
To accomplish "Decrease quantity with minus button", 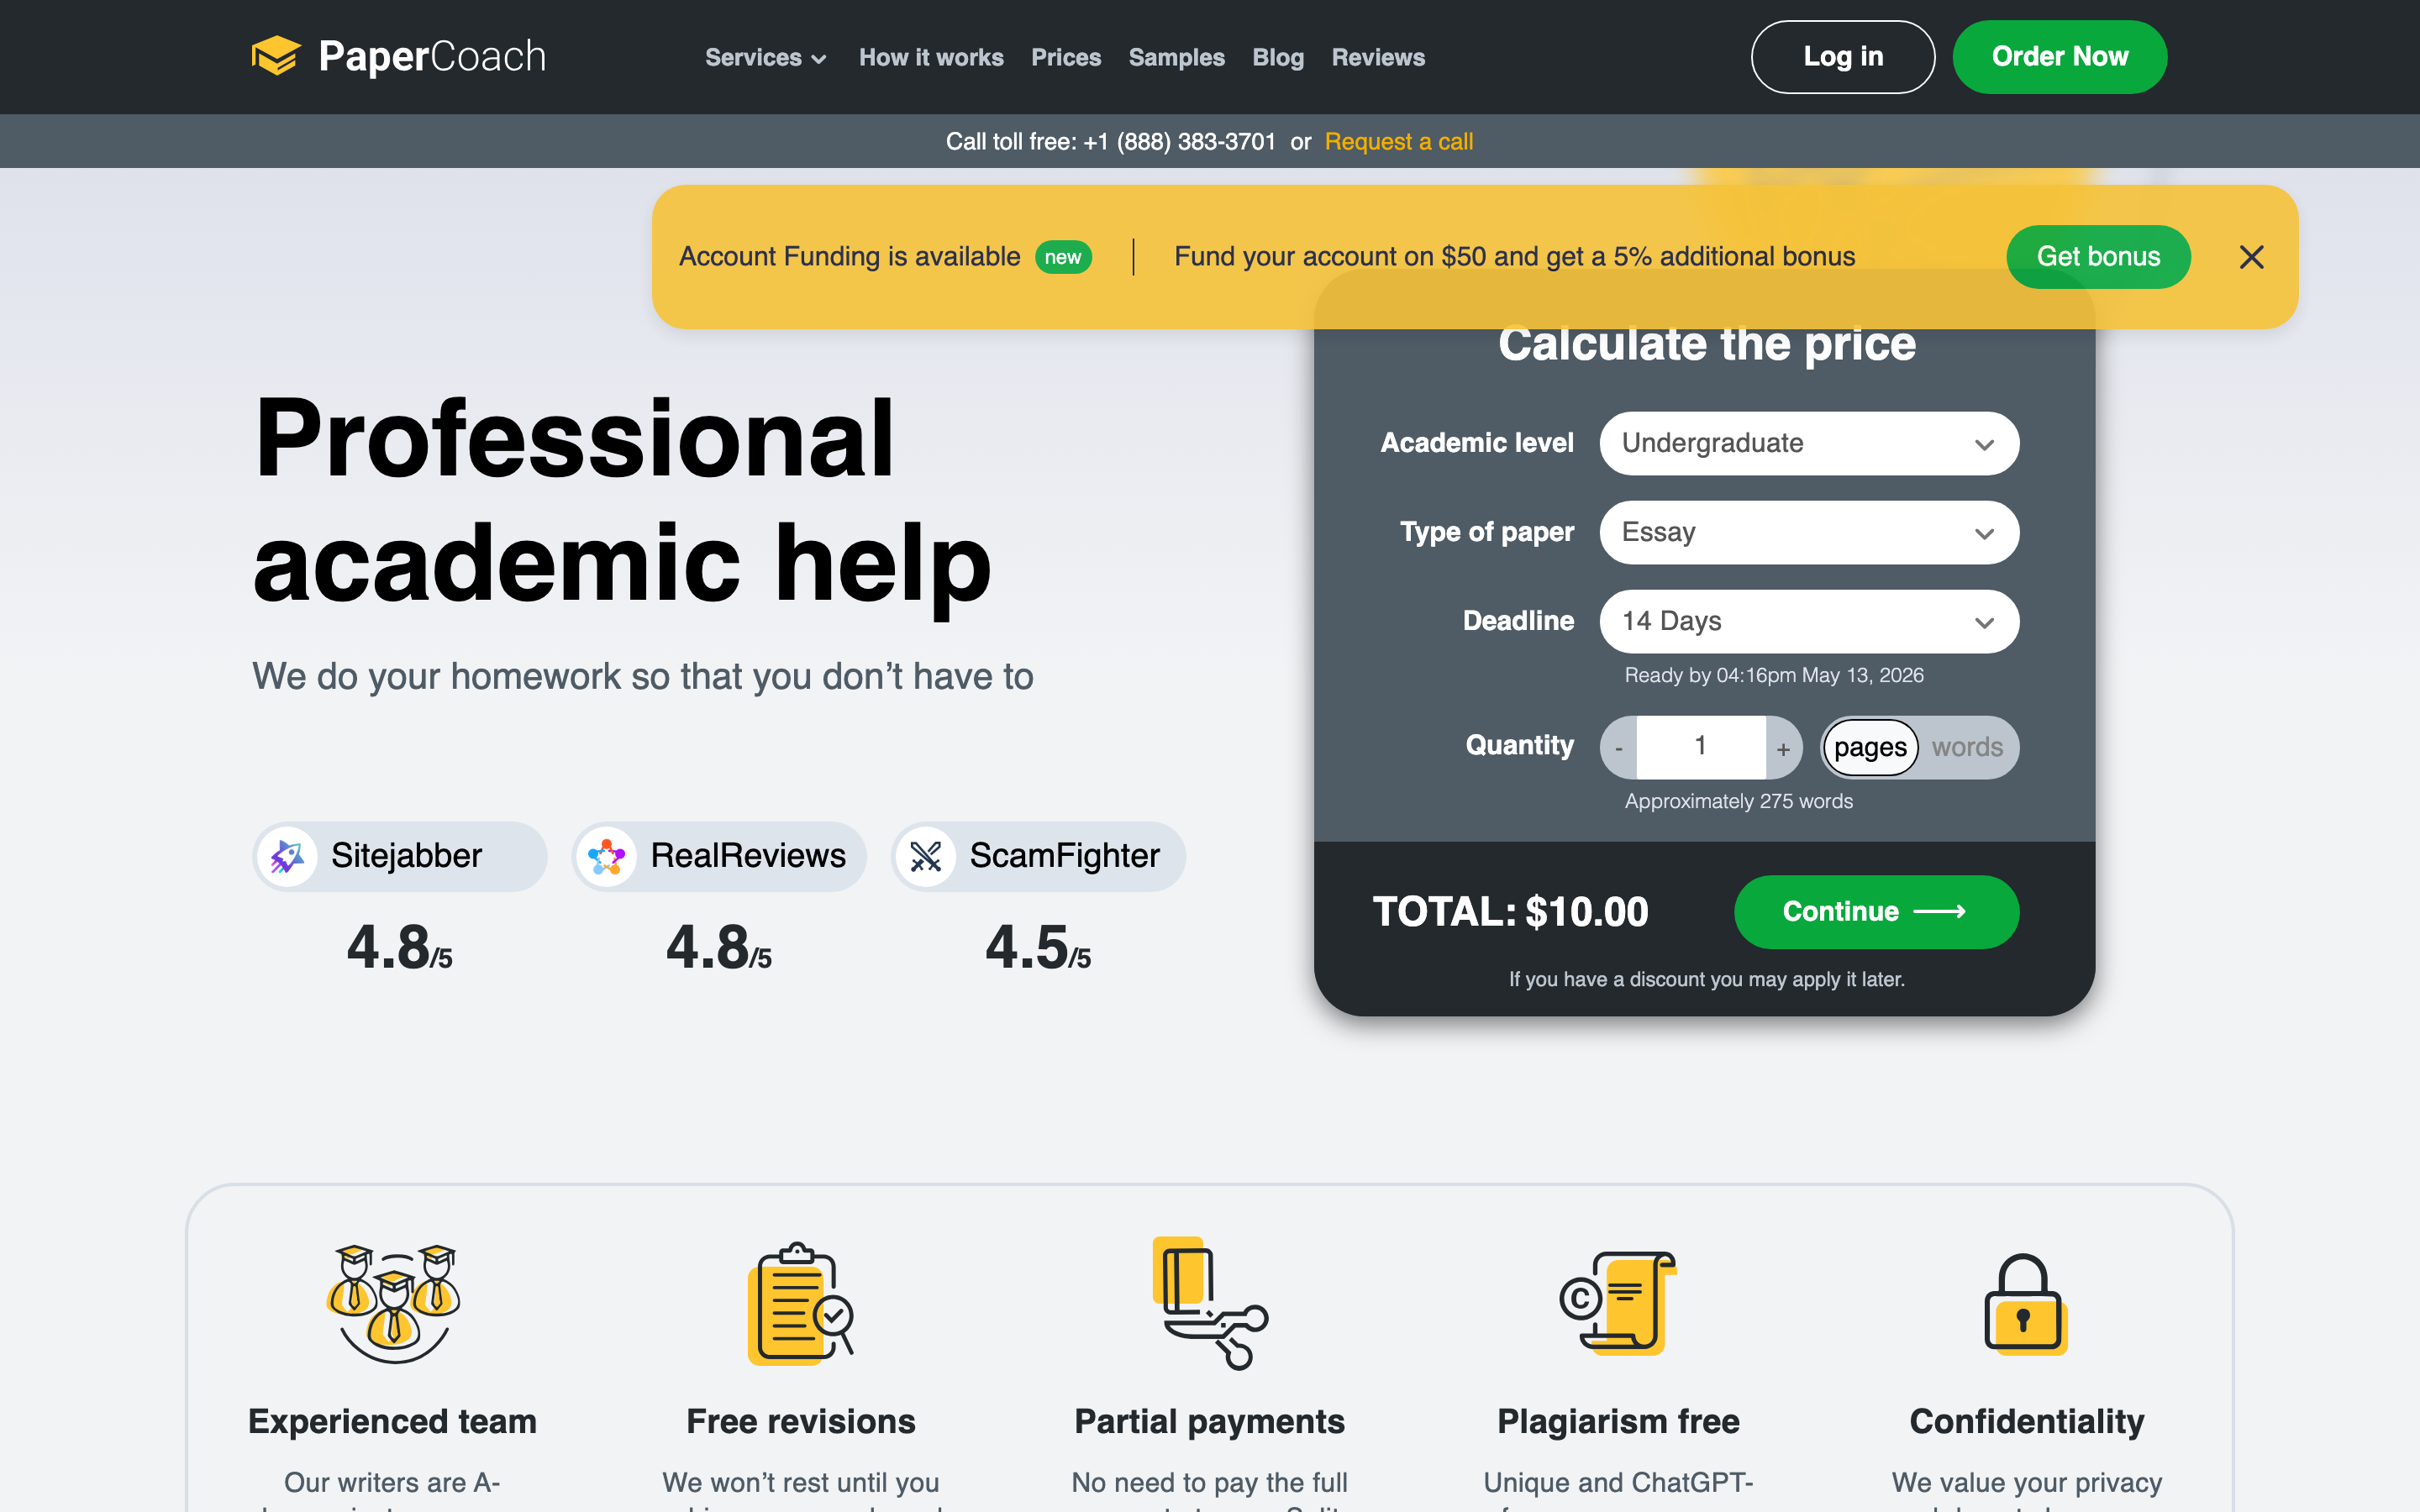I will (1618, 747).
